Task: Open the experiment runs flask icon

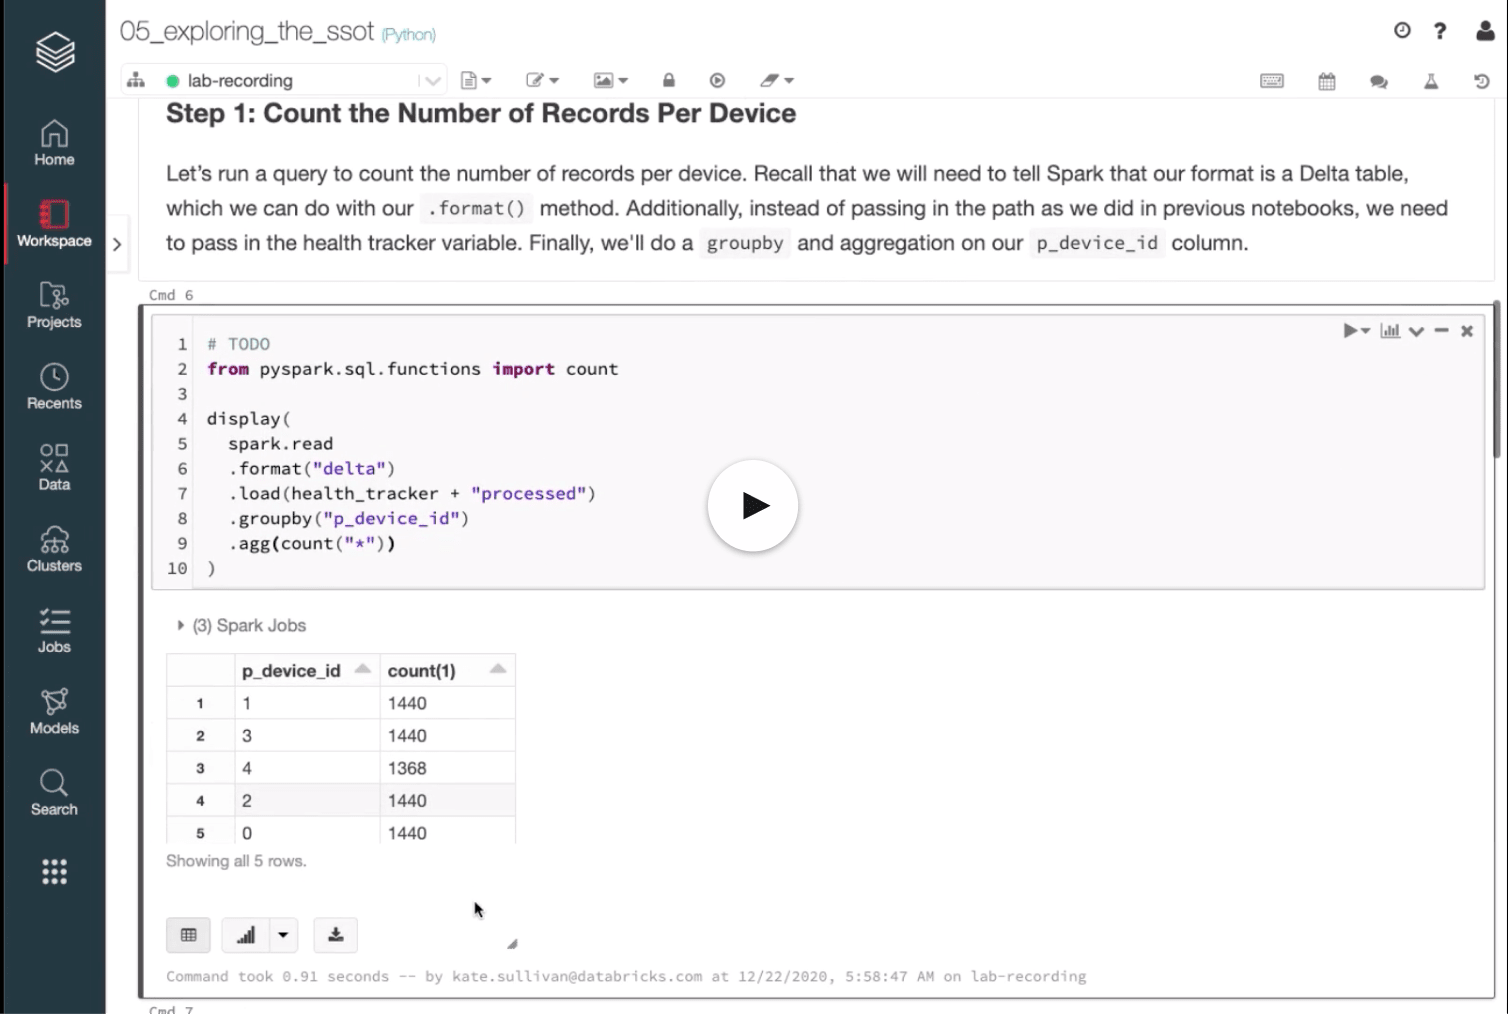Action: [1431, 81]
